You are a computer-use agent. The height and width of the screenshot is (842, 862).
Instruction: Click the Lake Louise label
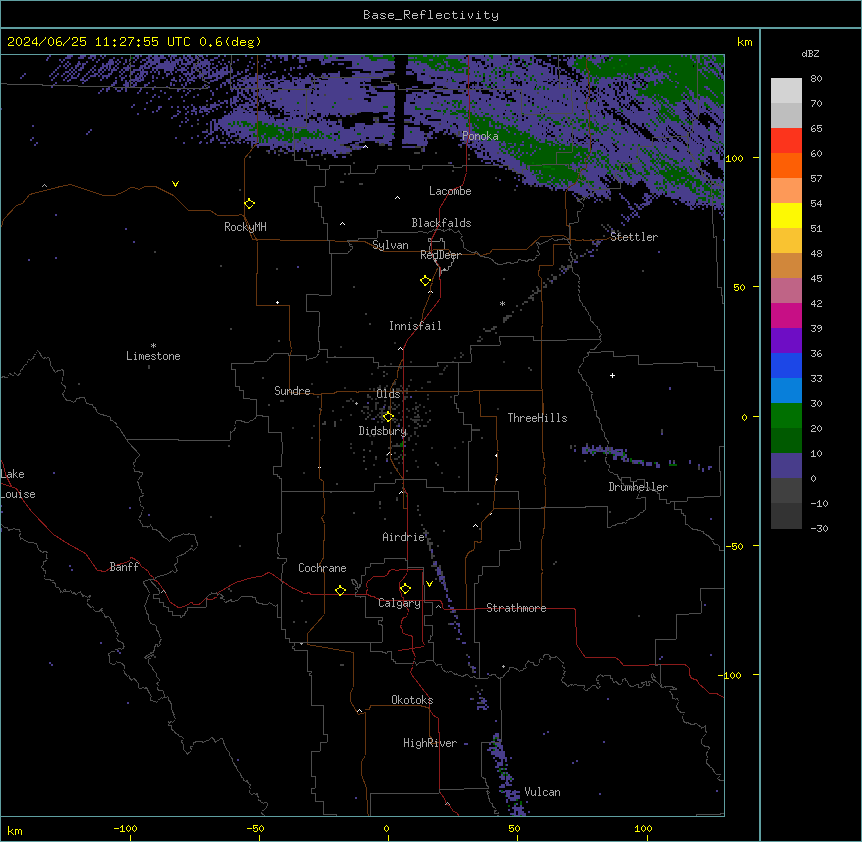pyautogui.click(x=18, y=484)
